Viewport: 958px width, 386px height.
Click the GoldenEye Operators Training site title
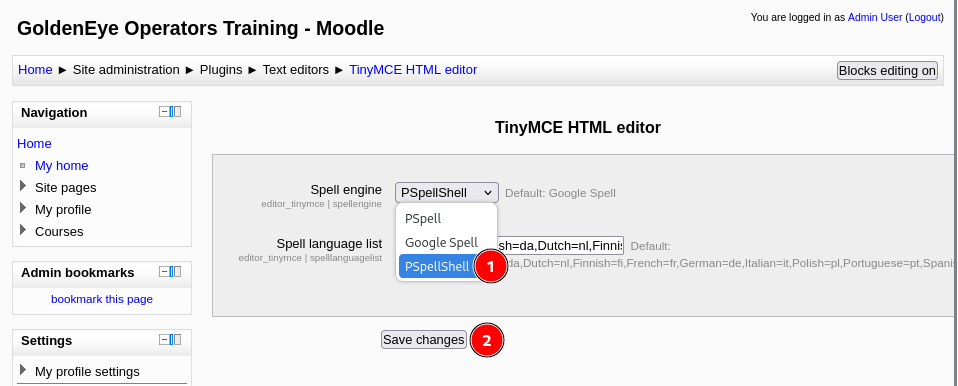pyautogui.click(x=200, y=29)
